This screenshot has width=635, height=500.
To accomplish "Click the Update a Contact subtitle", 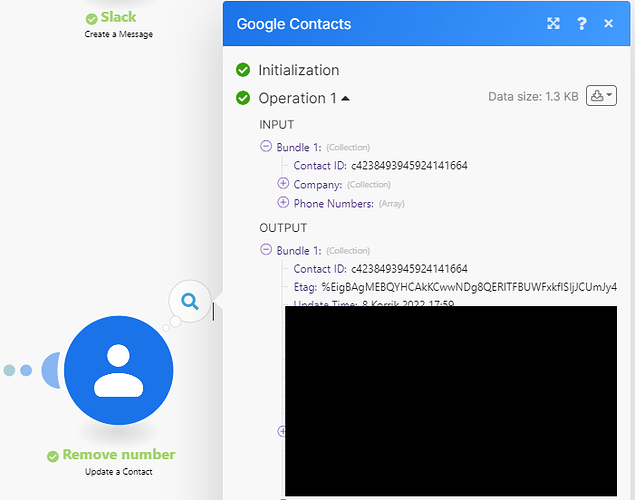I will (119, 472).
